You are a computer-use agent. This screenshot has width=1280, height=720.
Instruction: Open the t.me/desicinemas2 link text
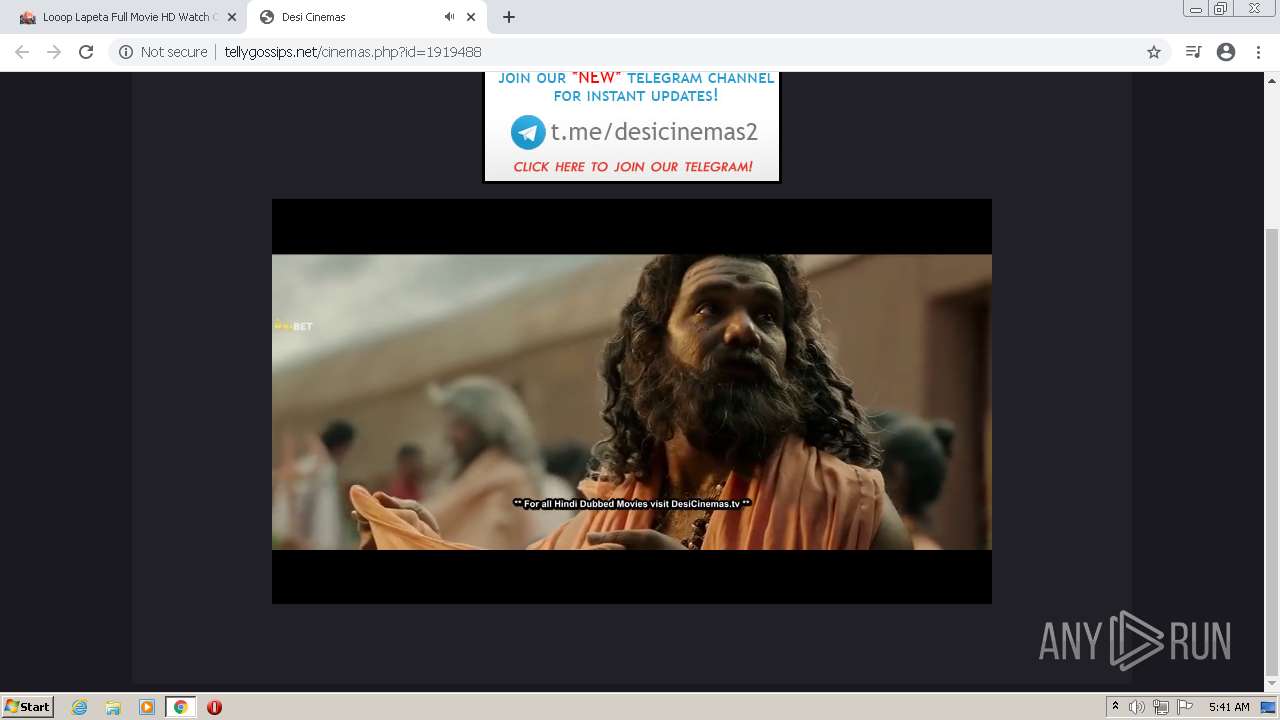pyautogui.click(x=654, y=132)
